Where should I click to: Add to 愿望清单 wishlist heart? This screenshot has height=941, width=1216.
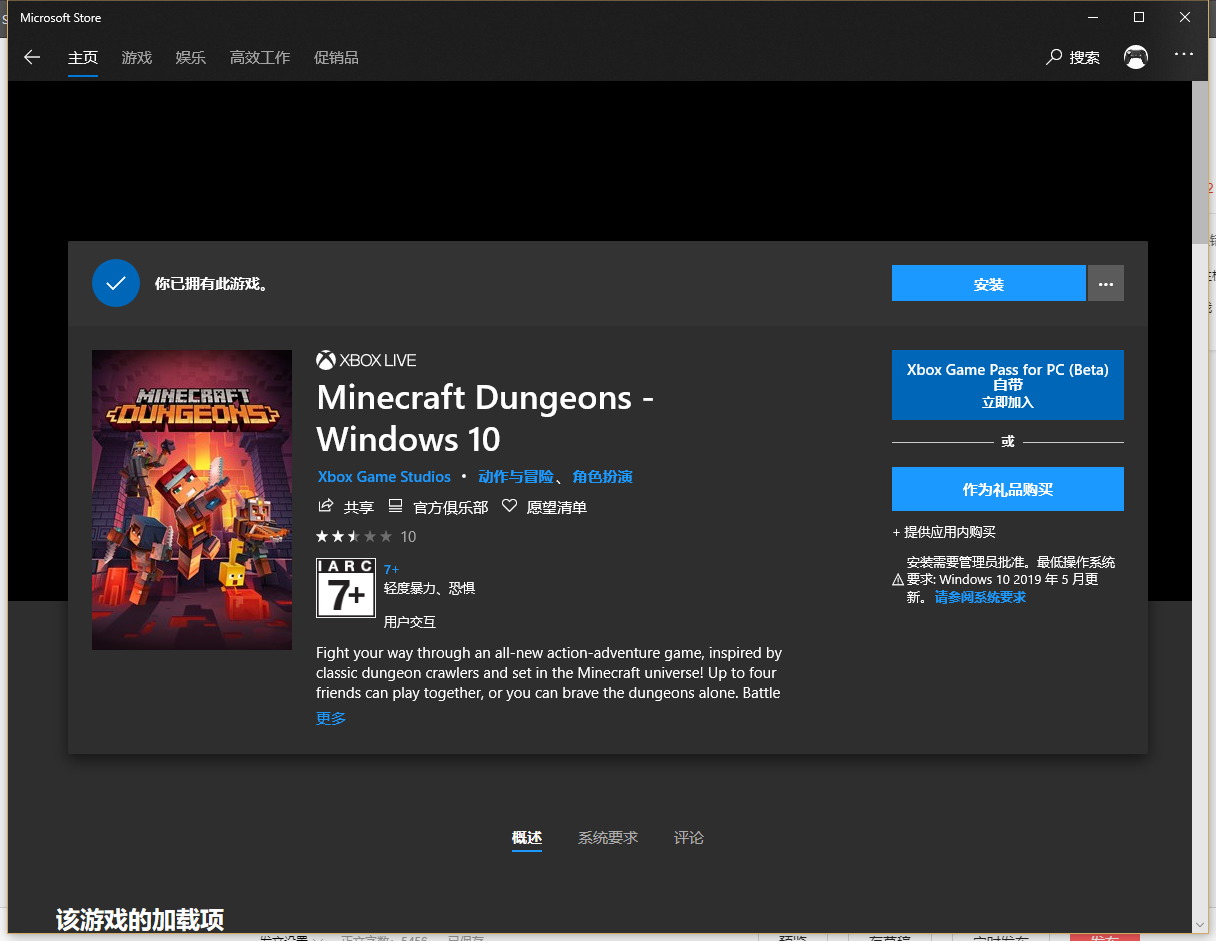(510, 506)
